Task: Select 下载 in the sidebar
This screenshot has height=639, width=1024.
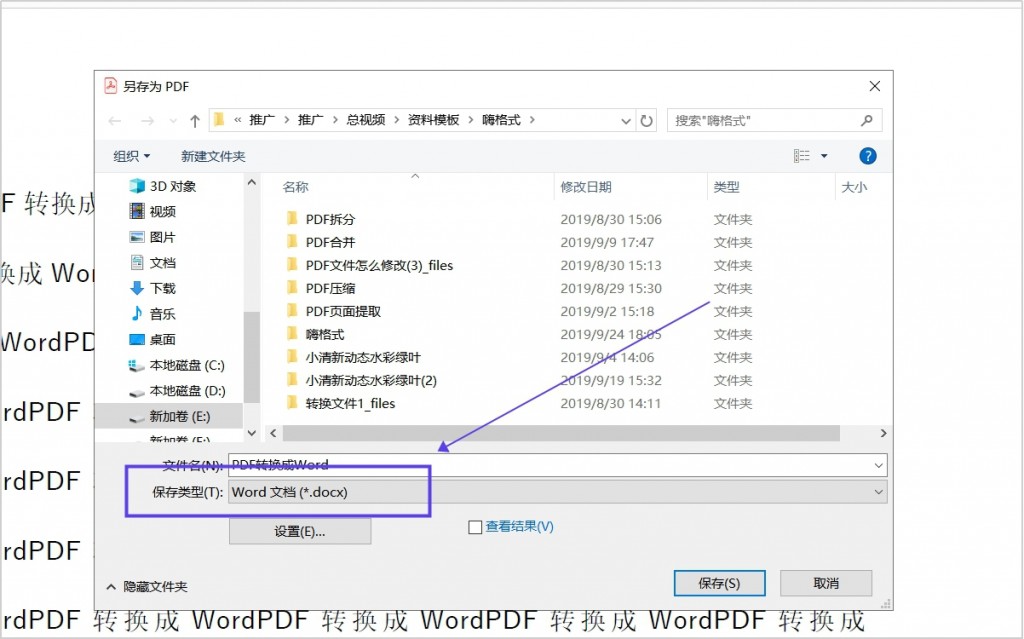Action: (x=153, y=288)
